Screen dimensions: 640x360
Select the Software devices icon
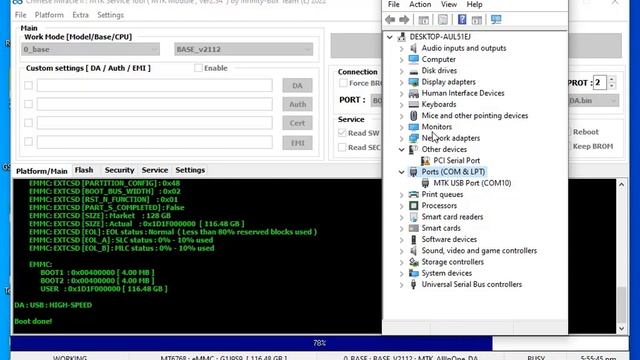click(x=413, y=240)
